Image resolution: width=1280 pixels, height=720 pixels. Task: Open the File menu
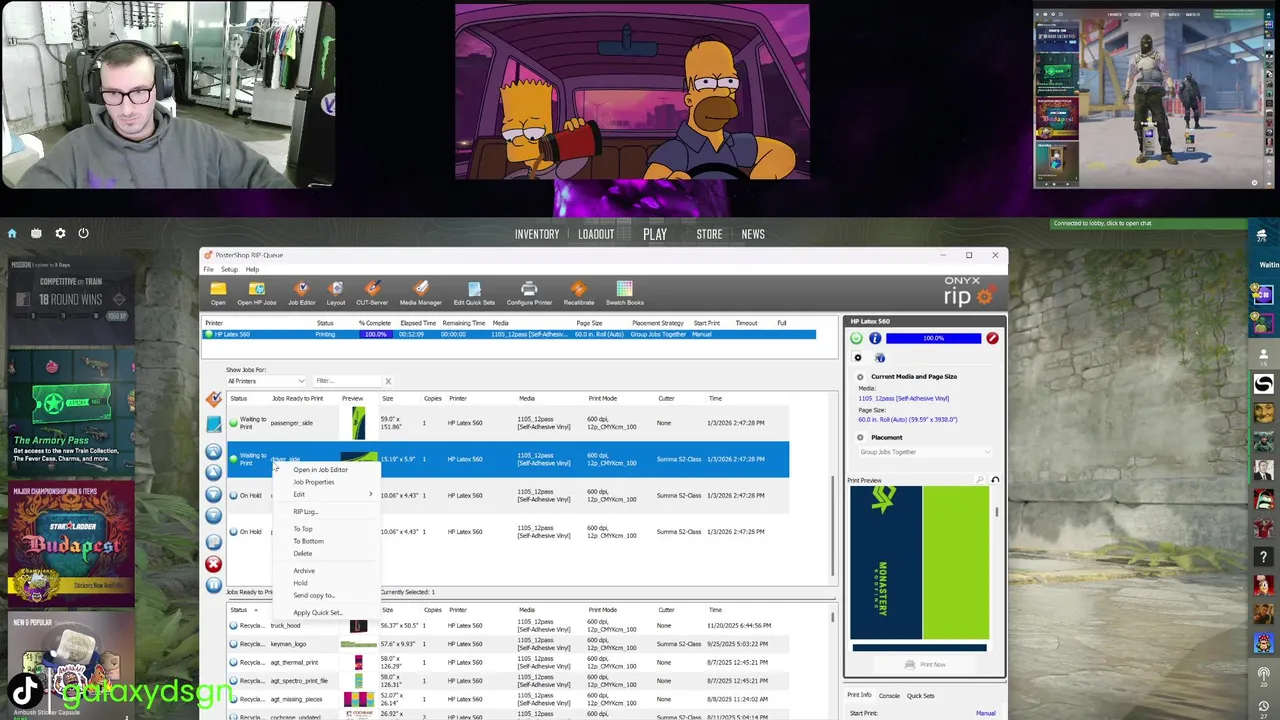pos(208,269)
